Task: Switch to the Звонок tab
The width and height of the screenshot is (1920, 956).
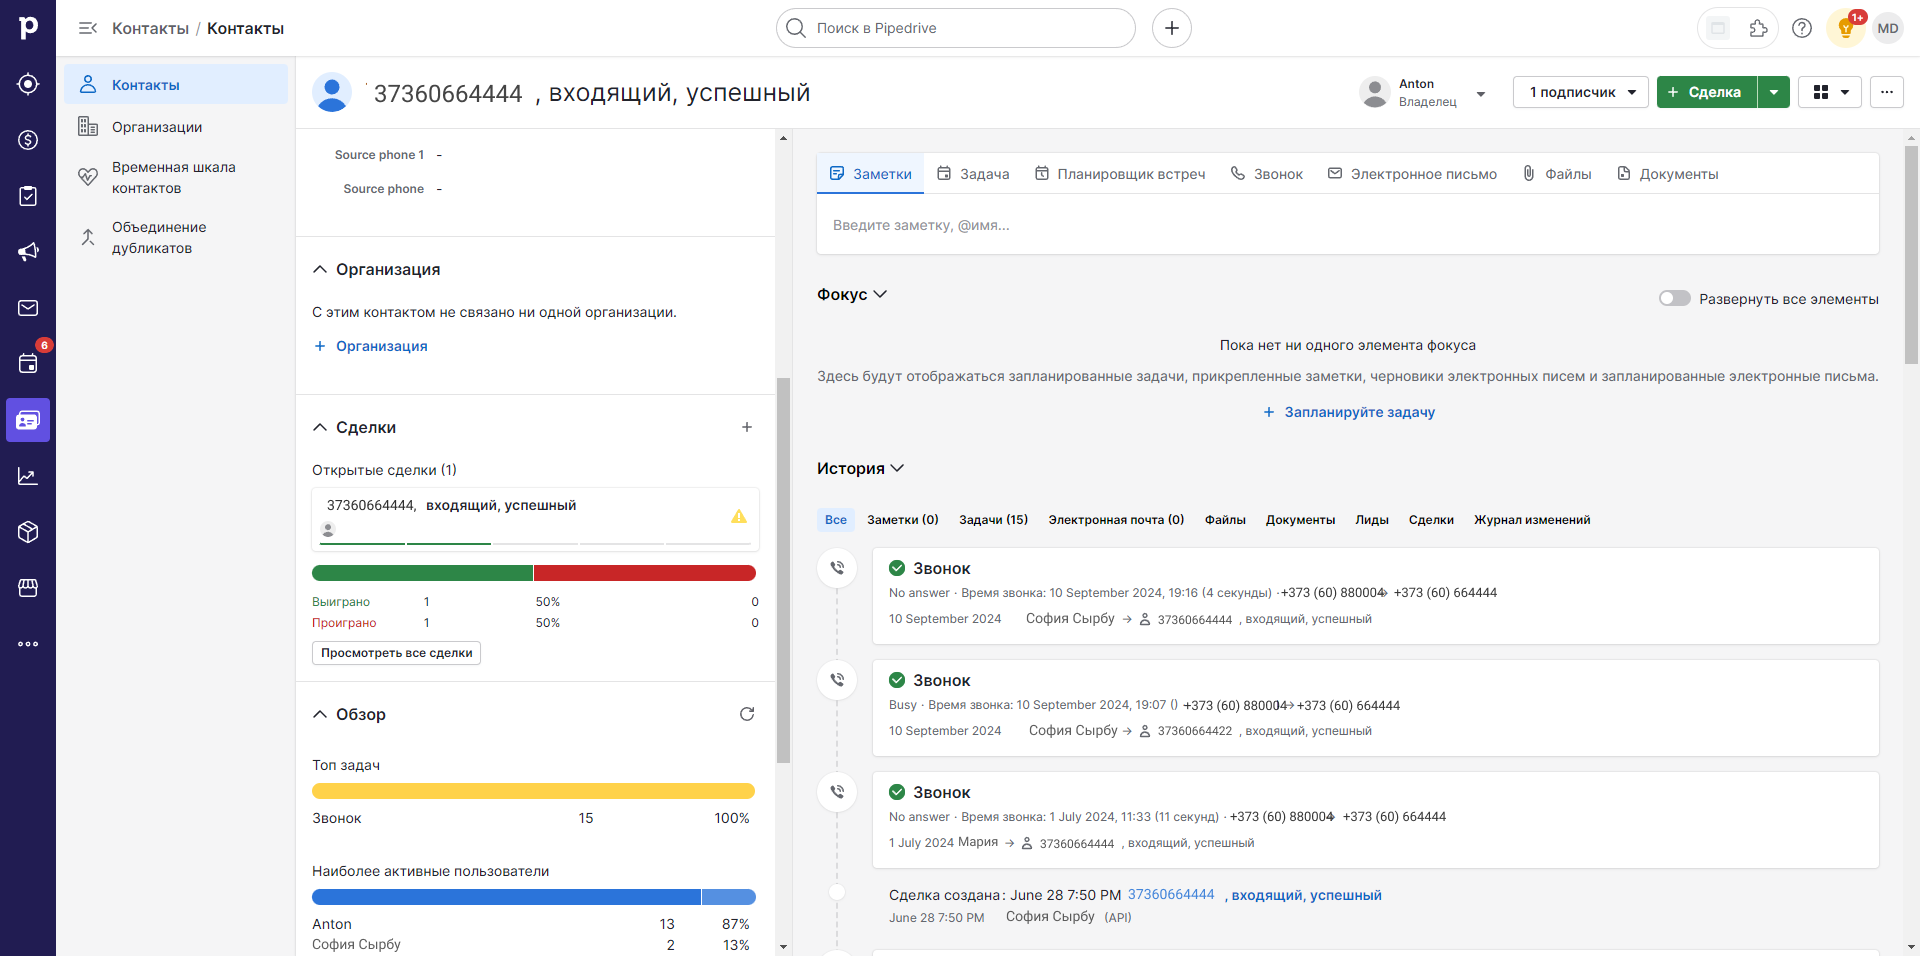Action: tap(1266, 174)
